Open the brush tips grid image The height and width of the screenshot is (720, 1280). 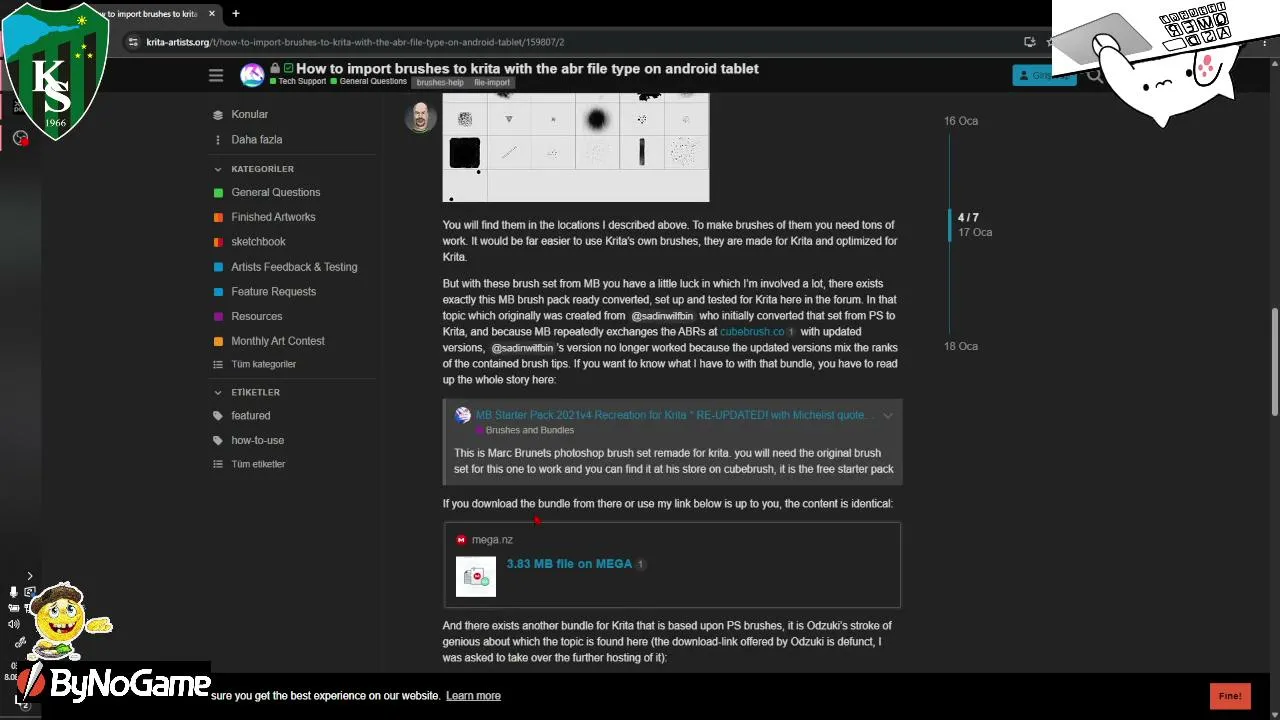tap(576, 147)
